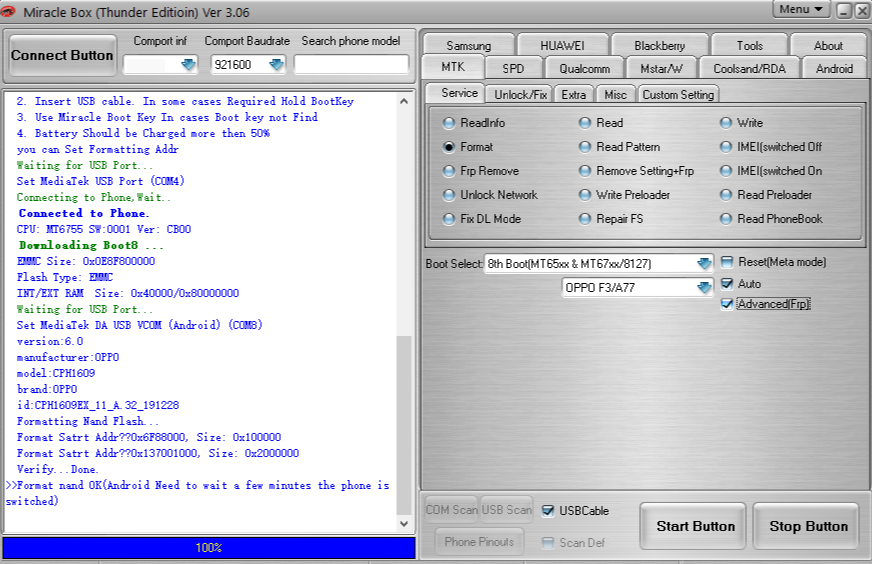Click the 'Downloading Boot8 ...' log line
This screenshot has width=872, height=564.
[x=91, y=245]
